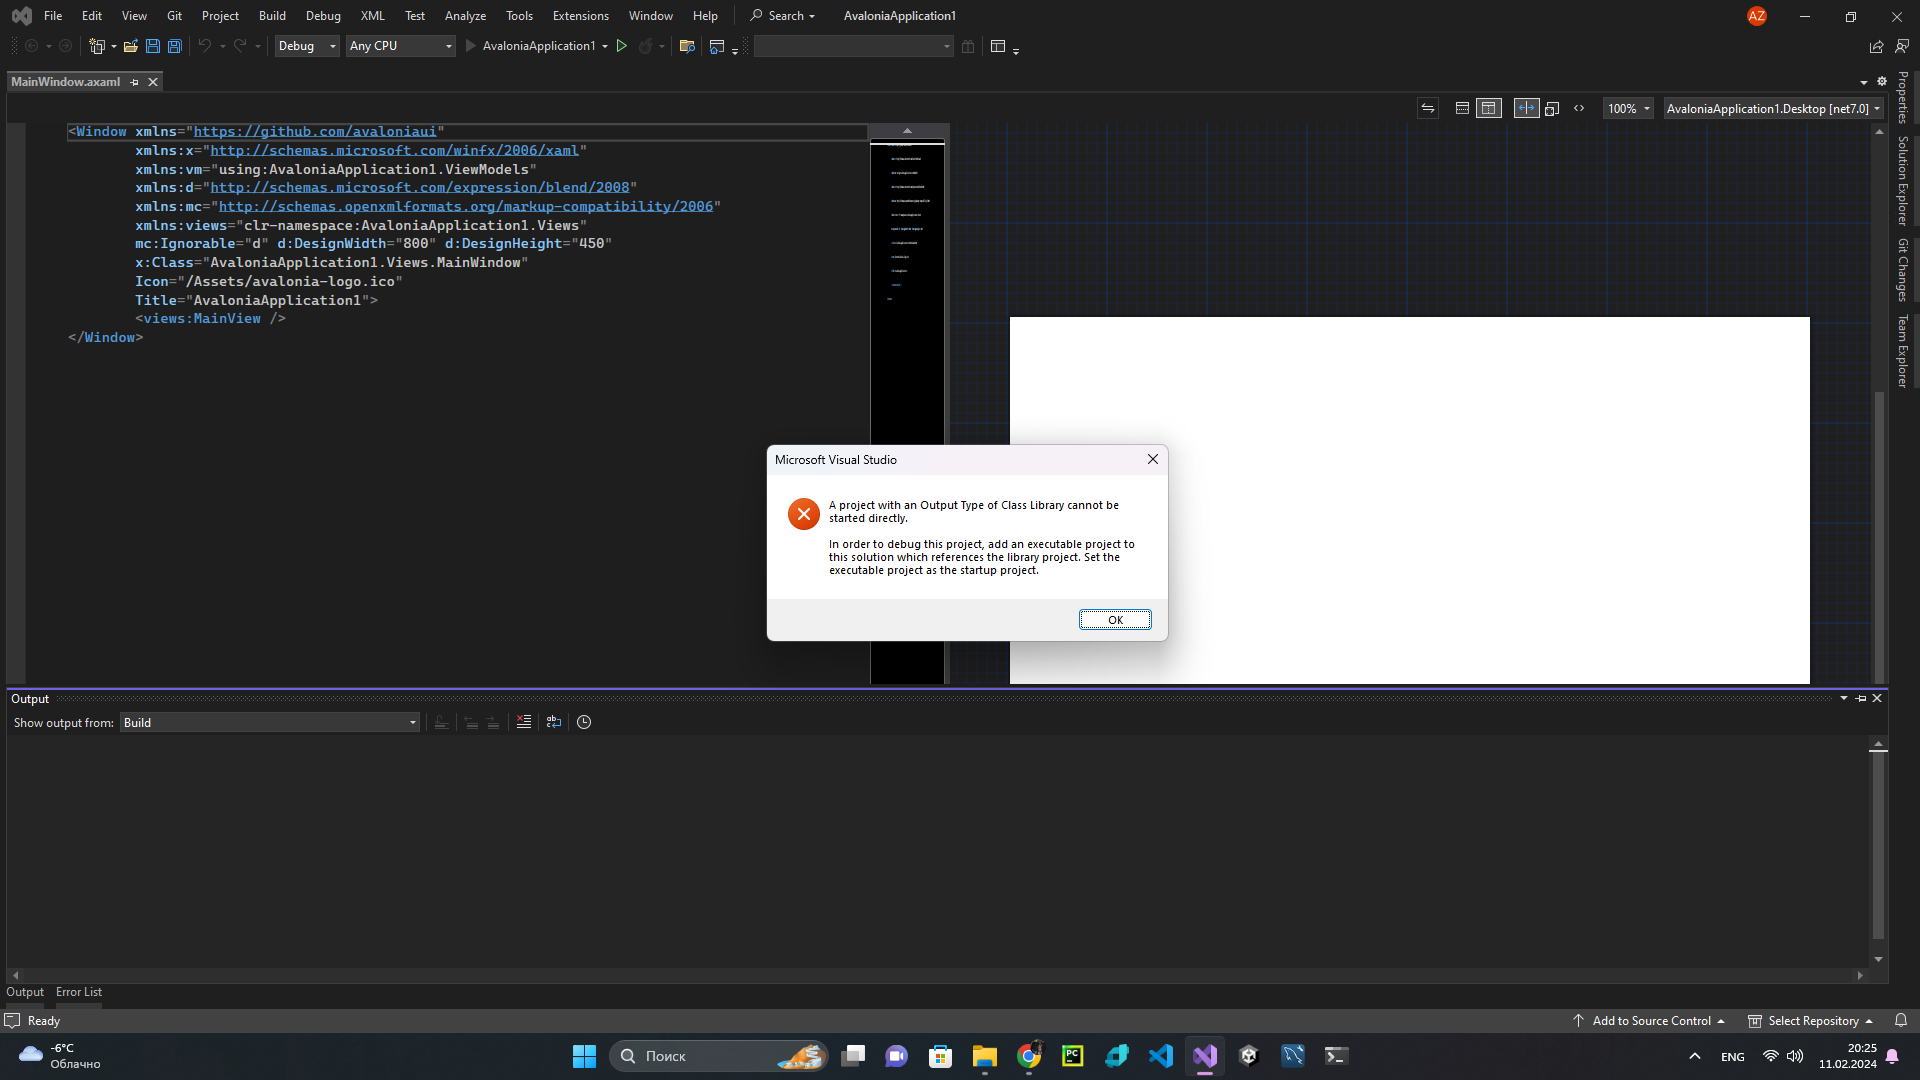Toggle auto-hide pin on the Output panel

[1861, 698]
